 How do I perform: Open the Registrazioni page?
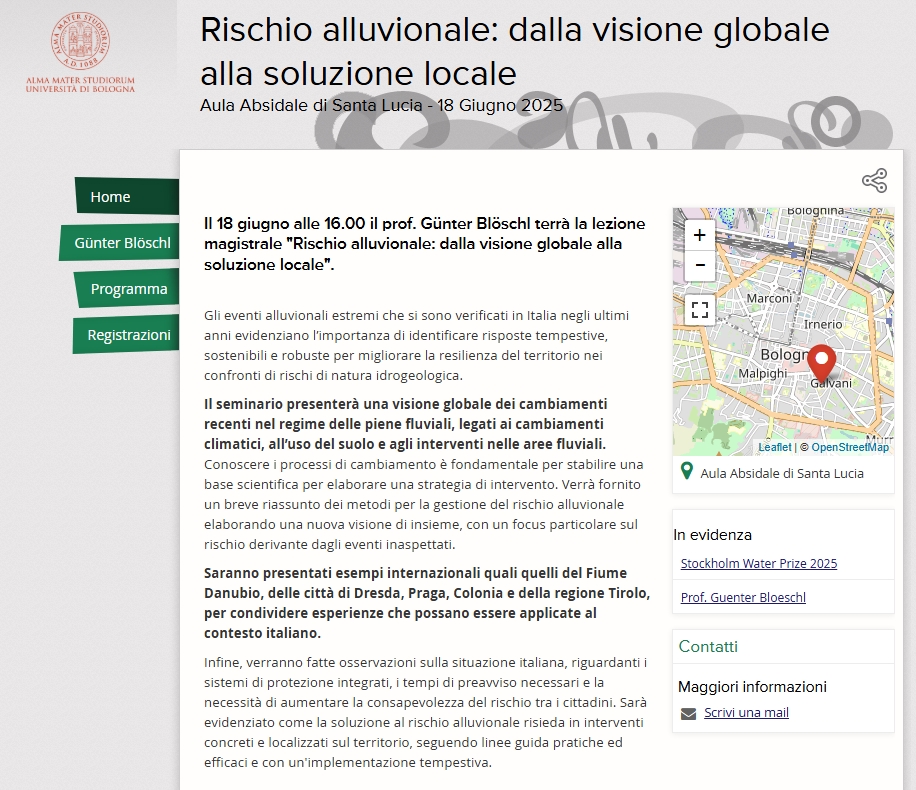(126, 335)
